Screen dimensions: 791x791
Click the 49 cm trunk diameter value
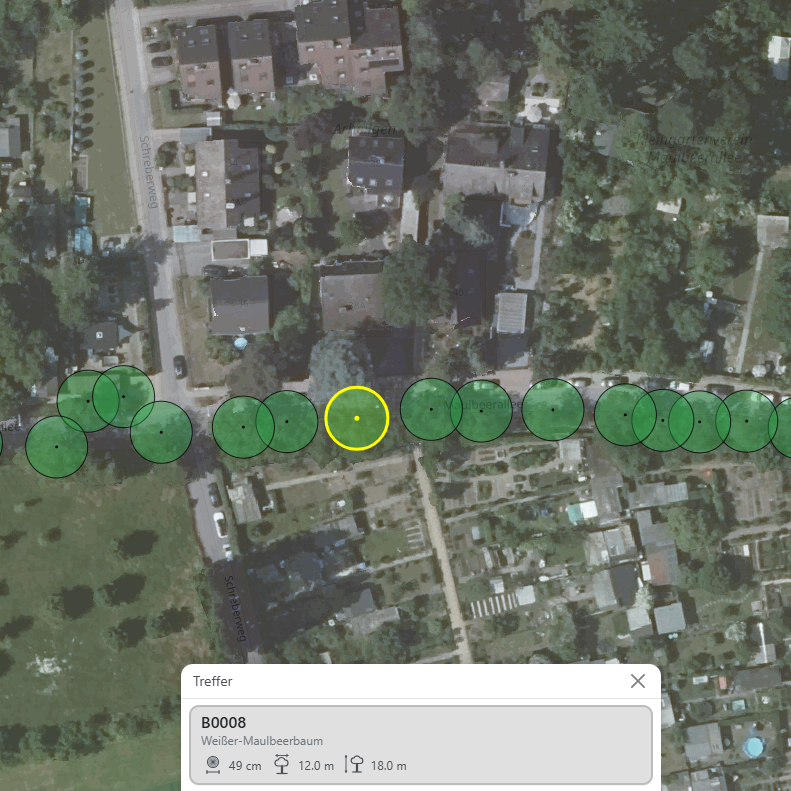pos(245,766)
